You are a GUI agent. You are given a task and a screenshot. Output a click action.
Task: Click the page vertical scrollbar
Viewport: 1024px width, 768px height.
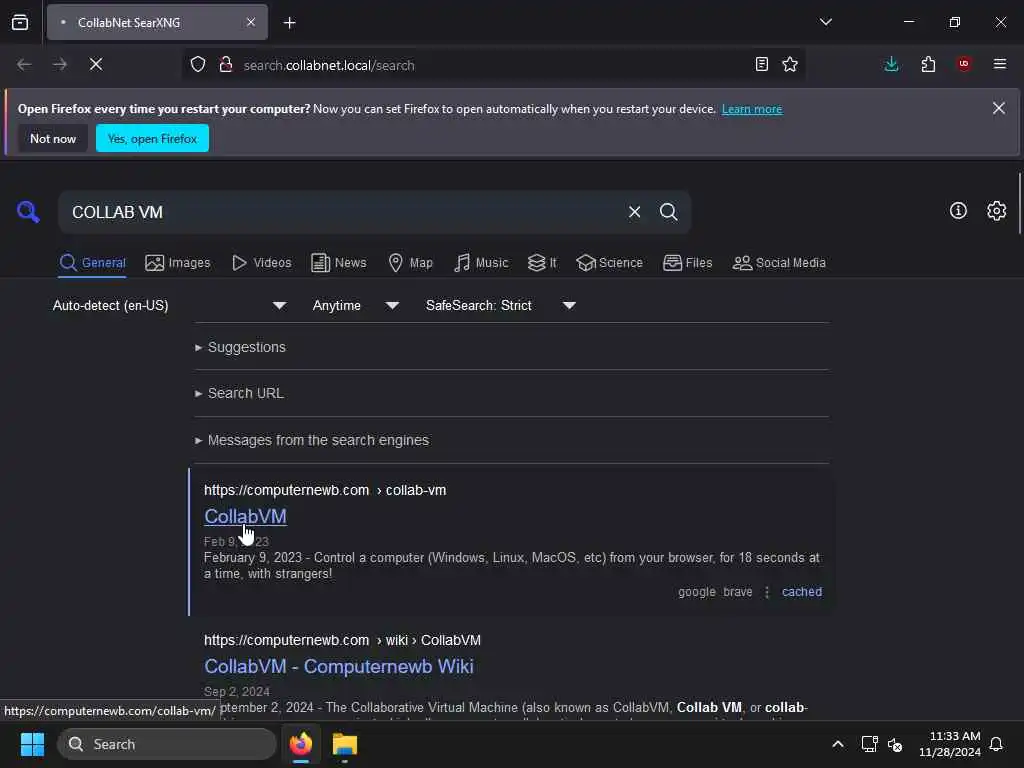(1019, 204)
